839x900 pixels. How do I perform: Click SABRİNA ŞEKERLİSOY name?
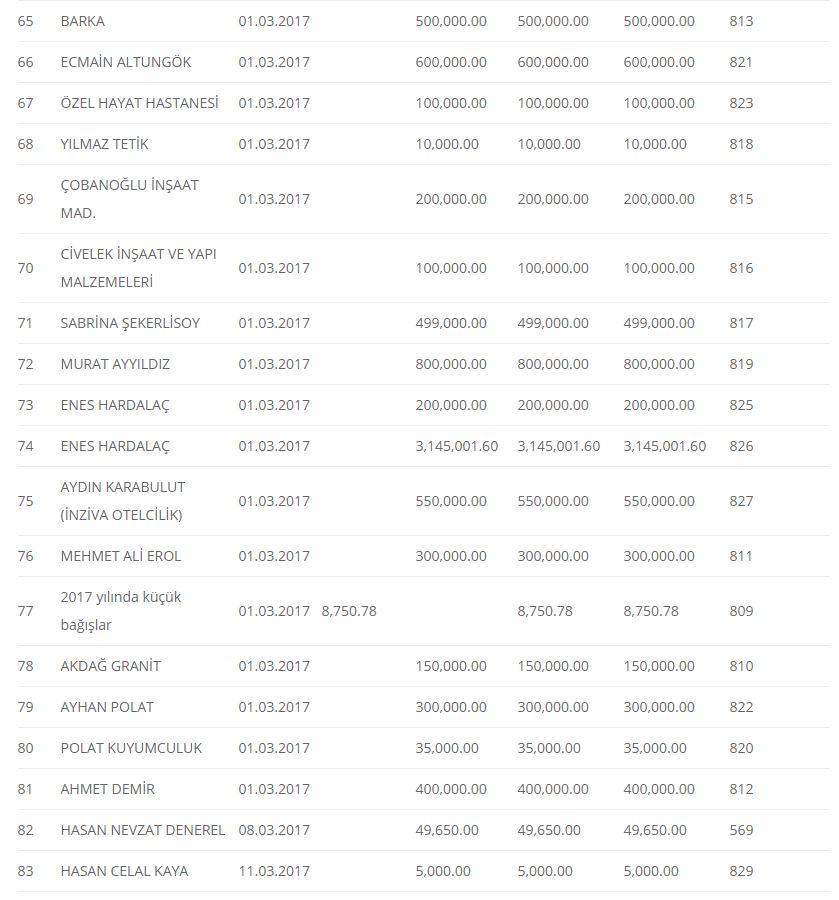click(x=130, y=323)
